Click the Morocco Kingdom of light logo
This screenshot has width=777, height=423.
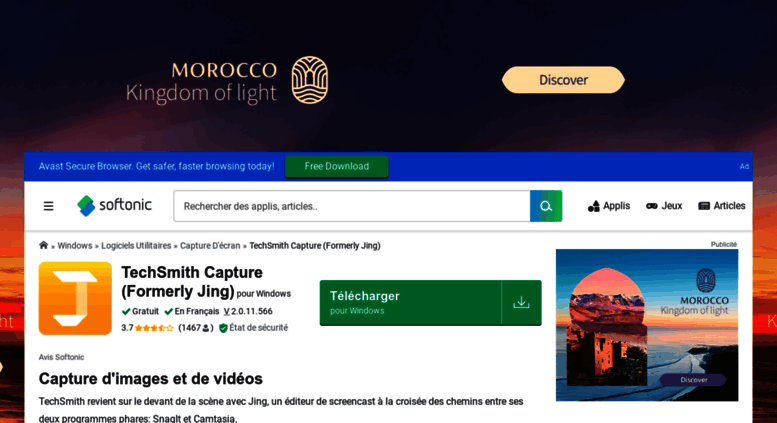pyautogui.click(x=227, y=80)
